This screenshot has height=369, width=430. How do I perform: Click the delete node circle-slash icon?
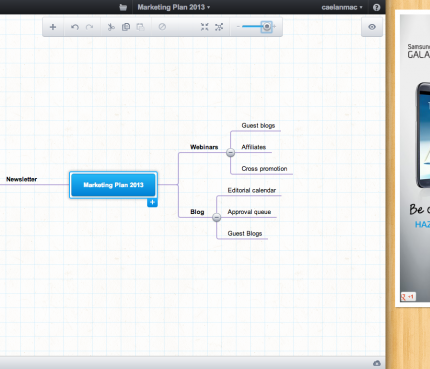162,27
